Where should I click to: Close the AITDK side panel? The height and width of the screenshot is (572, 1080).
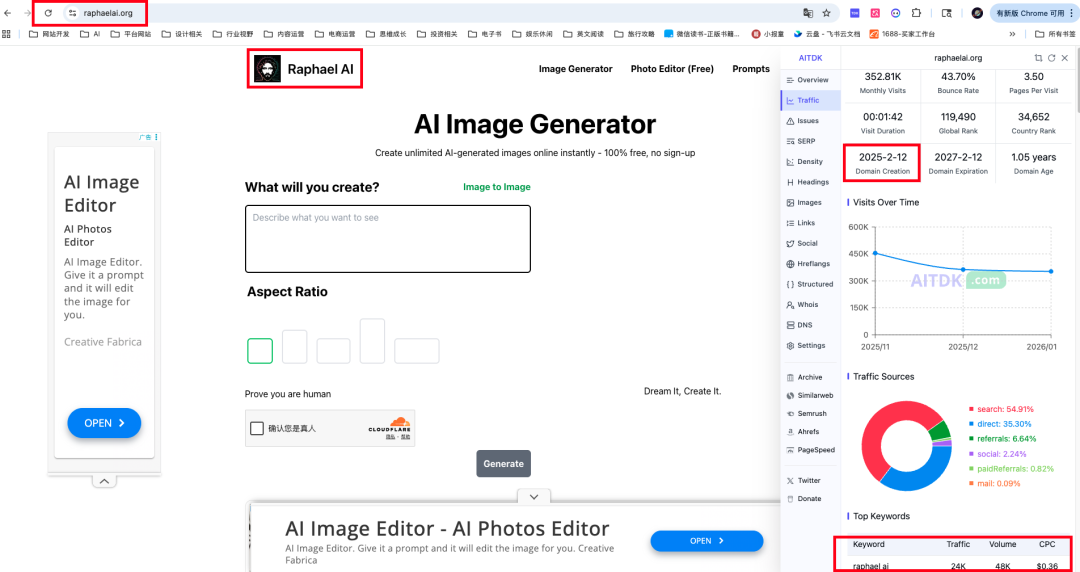[1065, 59]
